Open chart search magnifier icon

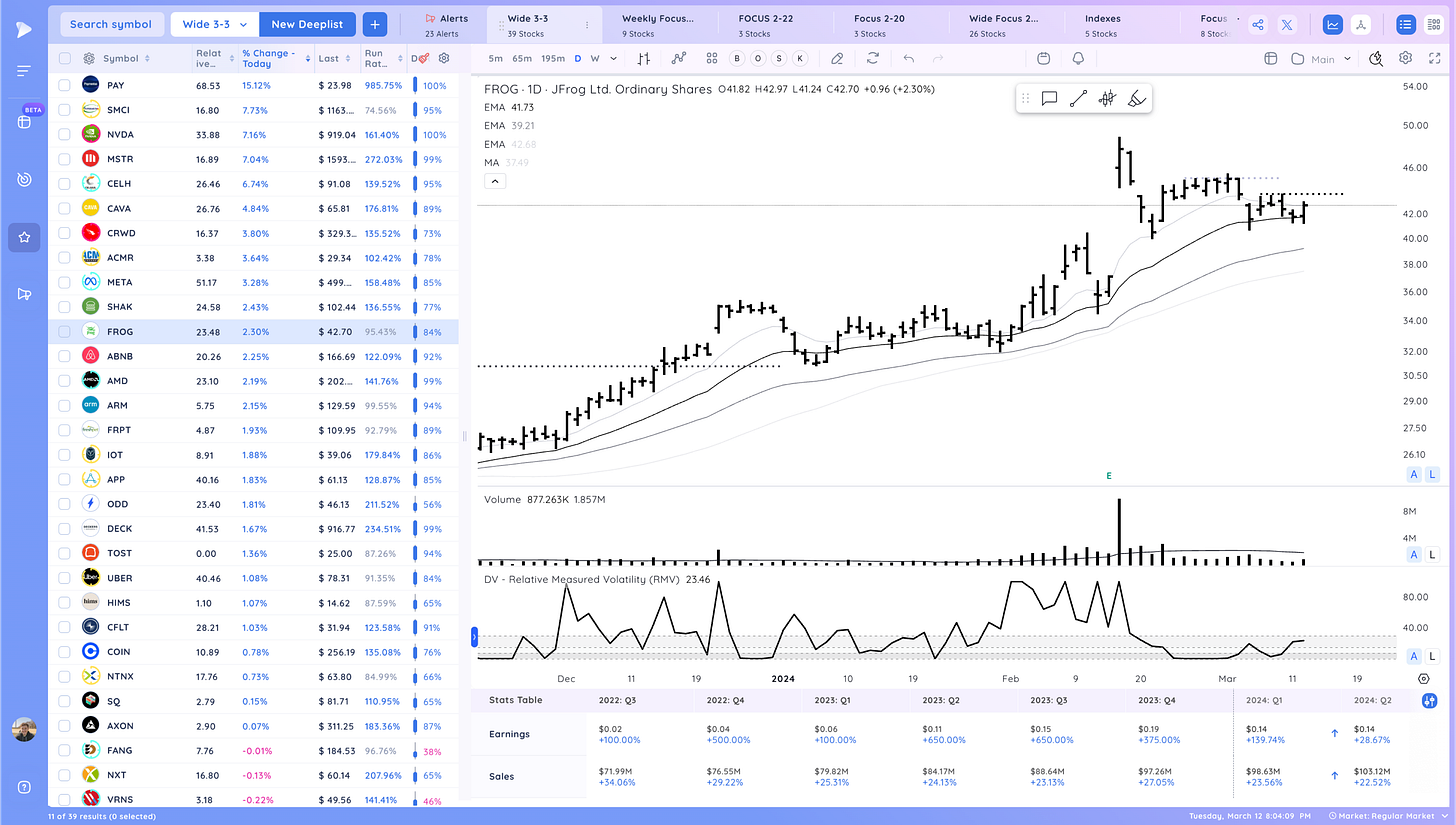(1376, 58)
